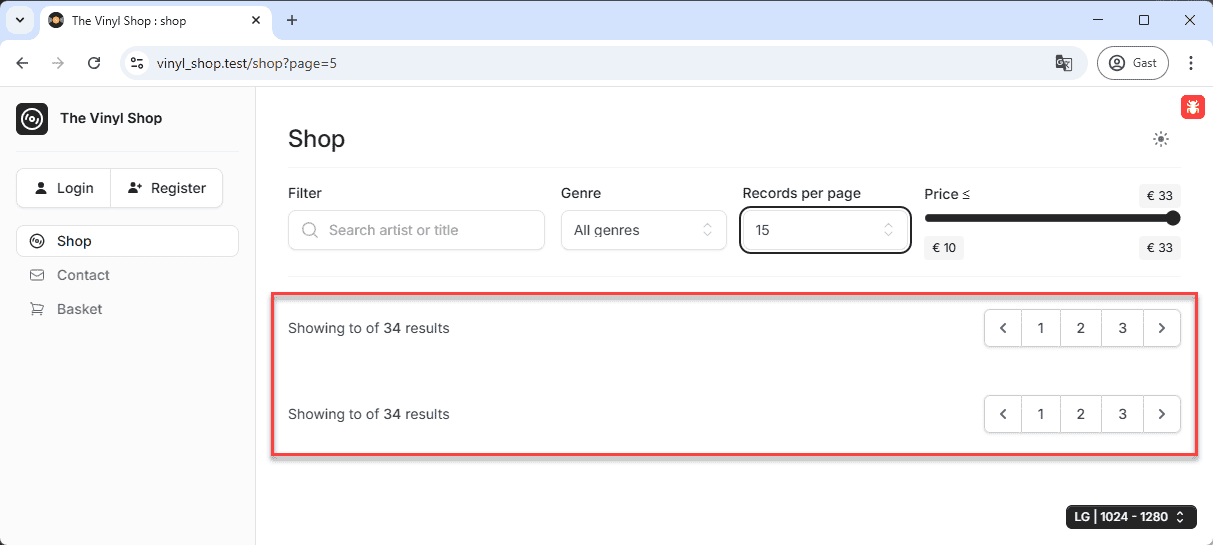Open site information icon in address bar
The image size is (1213, 545).
(138, 63)
